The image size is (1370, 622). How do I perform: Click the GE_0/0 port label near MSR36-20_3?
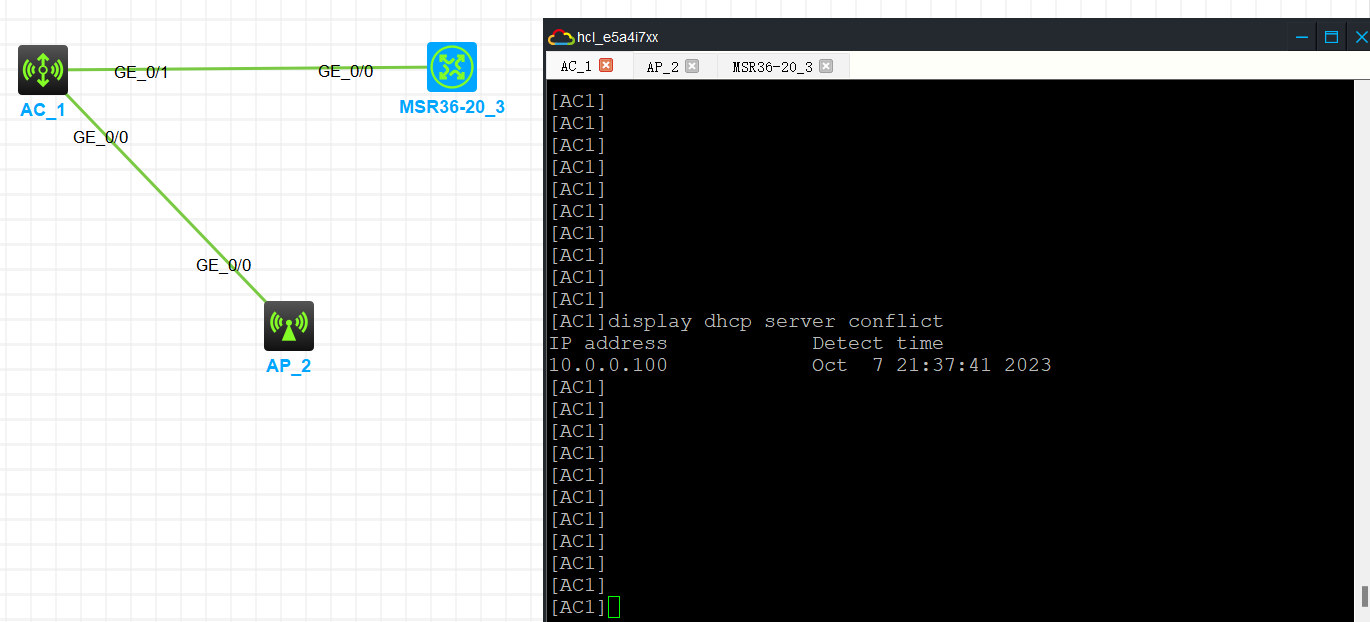(346, 71)
